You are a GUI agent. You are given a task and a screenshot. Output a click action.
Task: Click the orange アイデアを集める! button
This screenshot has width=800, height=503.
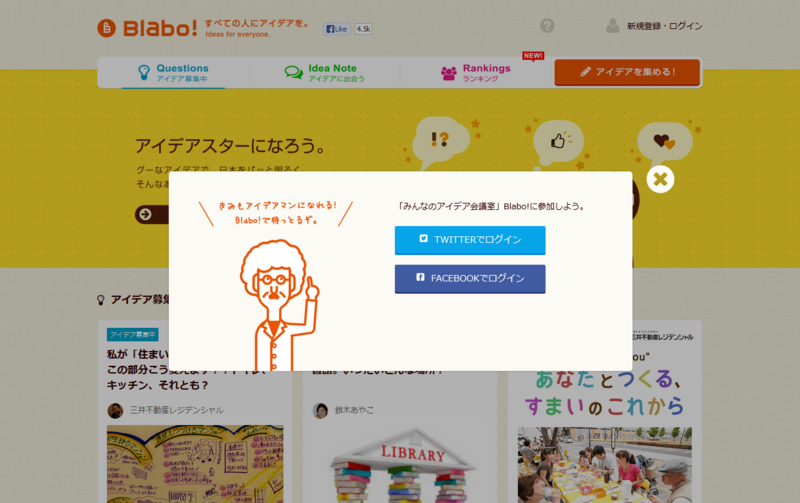627,72
